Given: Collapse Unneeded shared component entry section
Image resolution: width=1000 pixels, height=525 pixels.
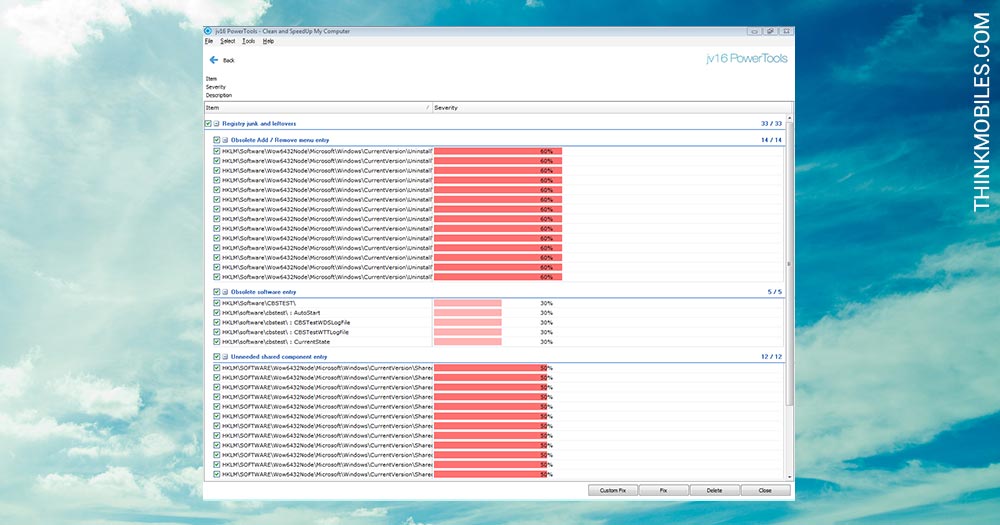Looking at the screenshot, I should 225,357.
